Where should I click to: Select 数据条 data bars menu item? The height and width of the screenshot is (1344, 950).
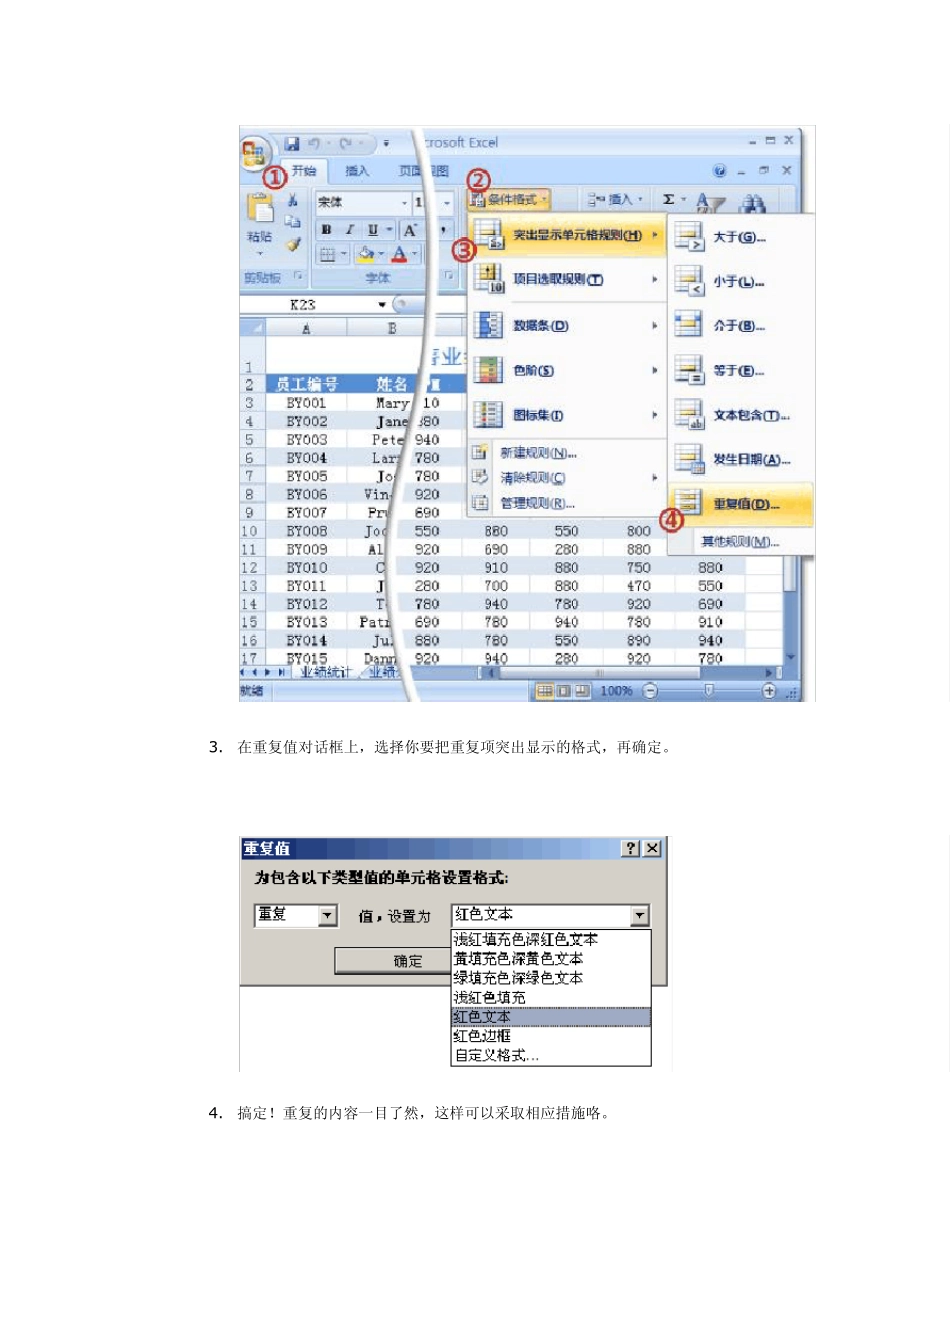pos(567,325)
